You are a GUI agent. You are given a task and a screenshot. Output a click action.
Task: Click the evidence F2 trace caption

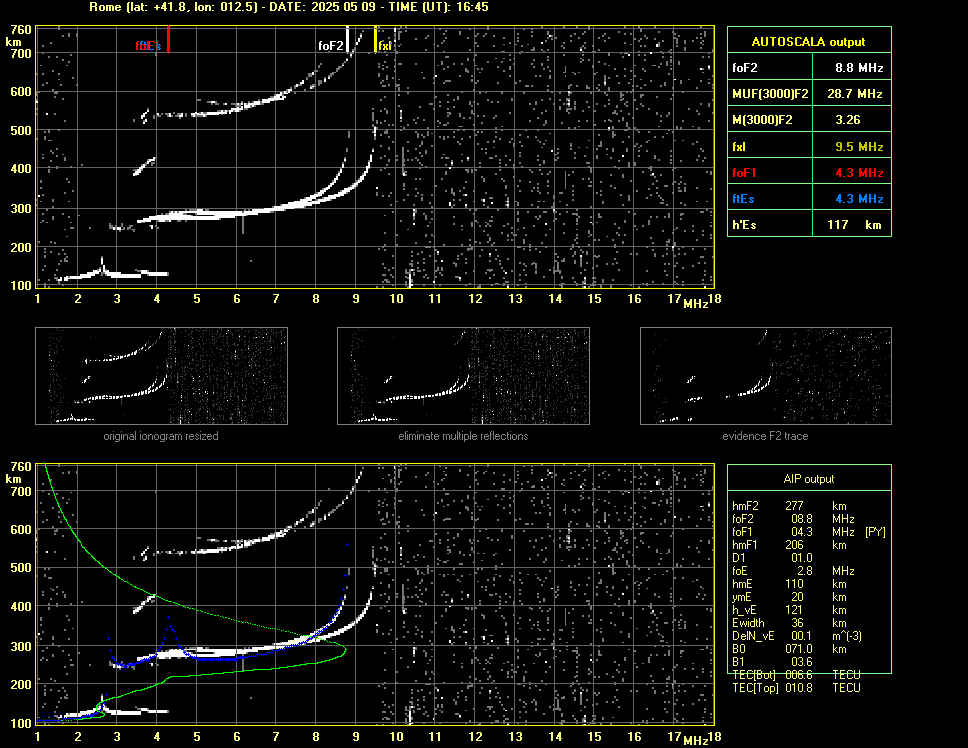766,436
